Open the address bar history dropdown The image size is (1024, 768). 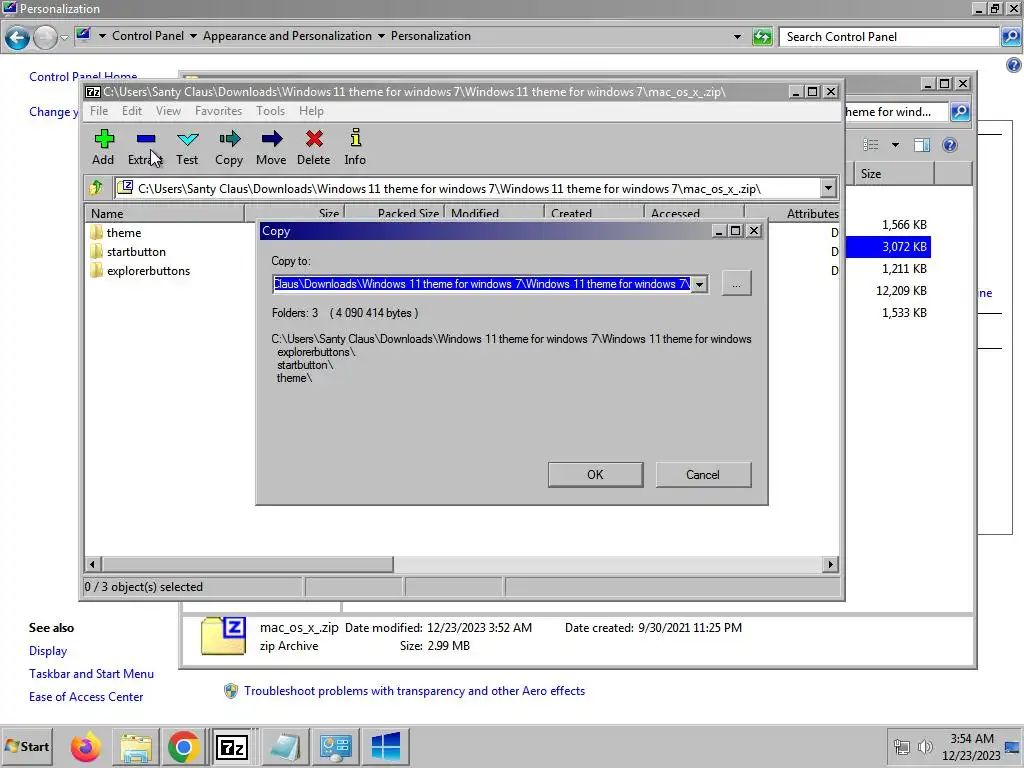point(737,37)
